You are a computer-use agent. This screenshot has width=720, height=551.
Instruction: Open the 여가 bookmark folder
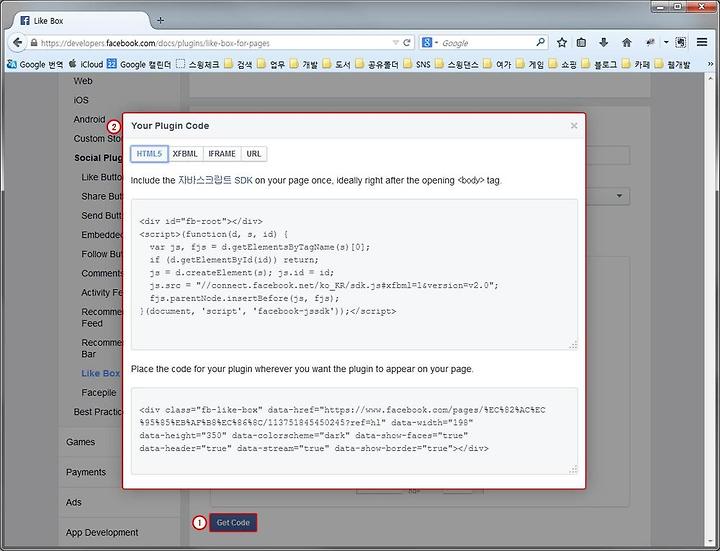point(497,64)
